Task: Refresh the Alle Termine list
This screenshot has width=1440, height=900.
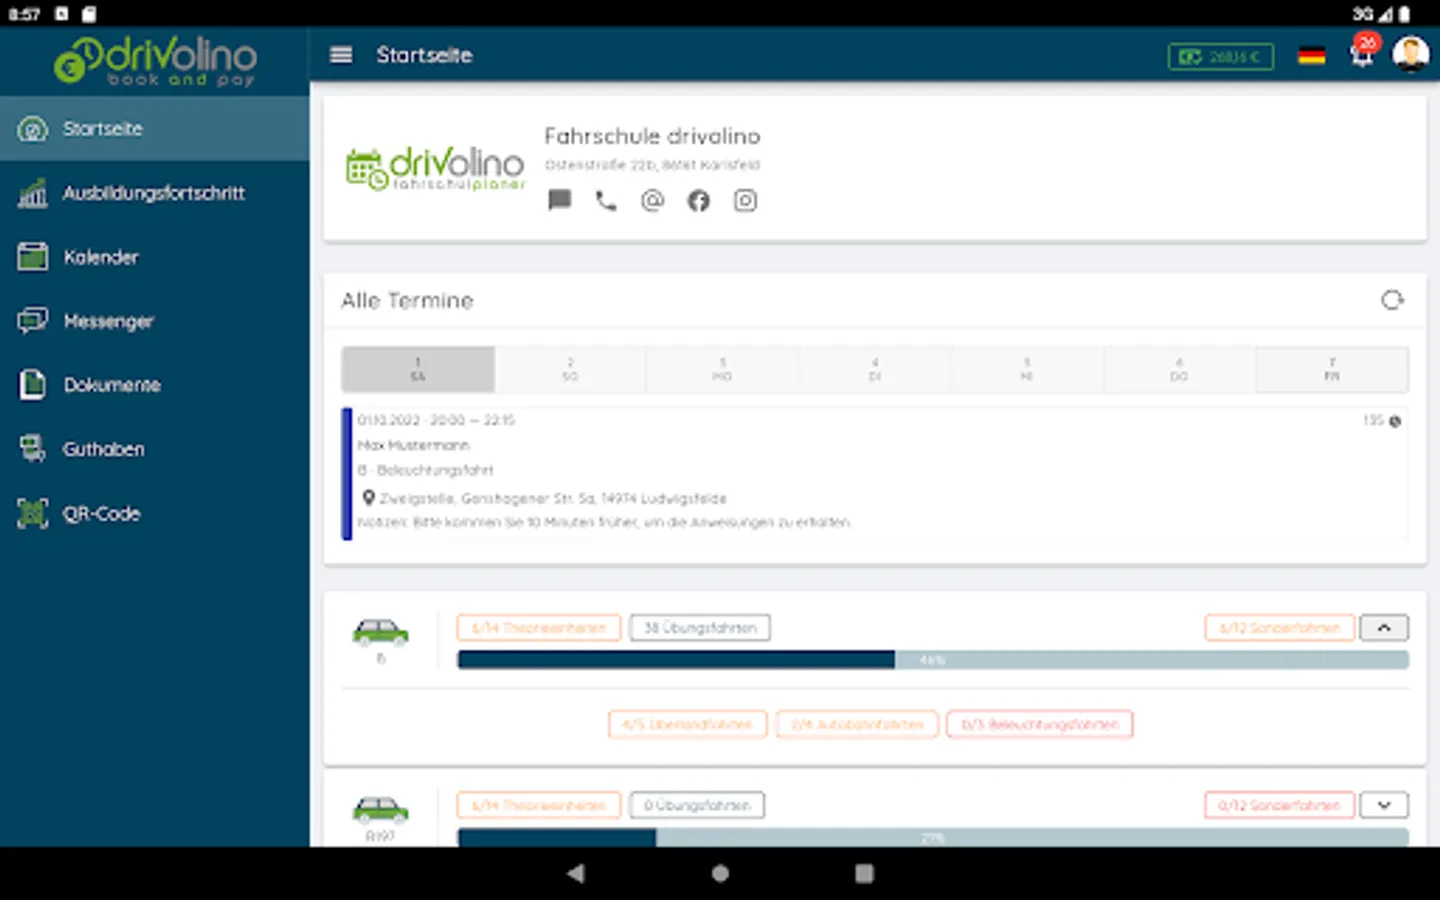Action: click(1392, 300)
